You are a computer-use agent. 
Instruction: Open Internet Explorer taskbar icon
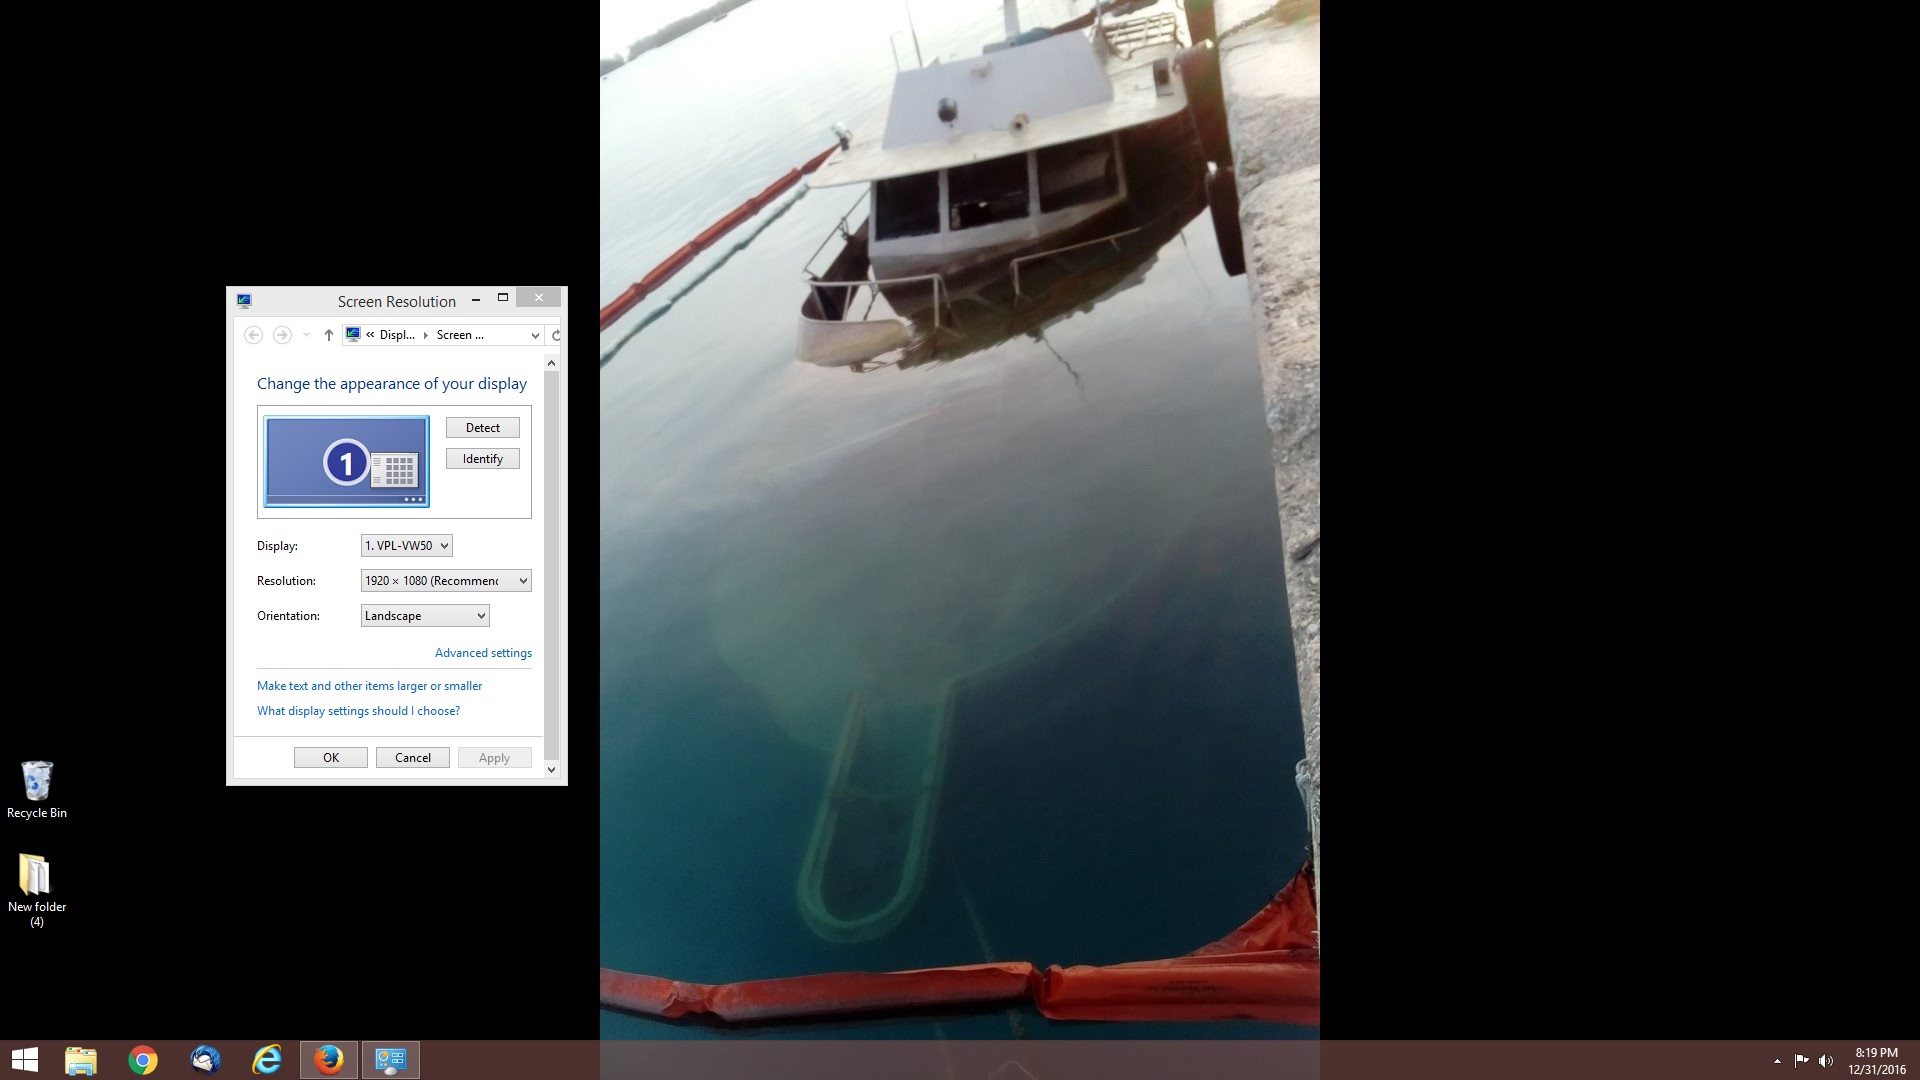267,1060
